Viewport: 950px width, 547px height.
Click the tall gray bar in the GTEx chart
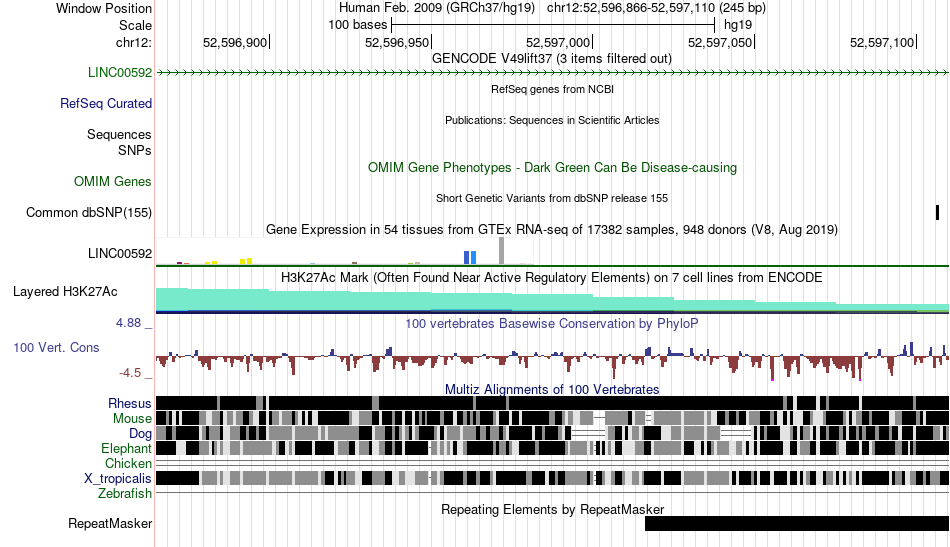pyautogui.click(x=501, y=251)
